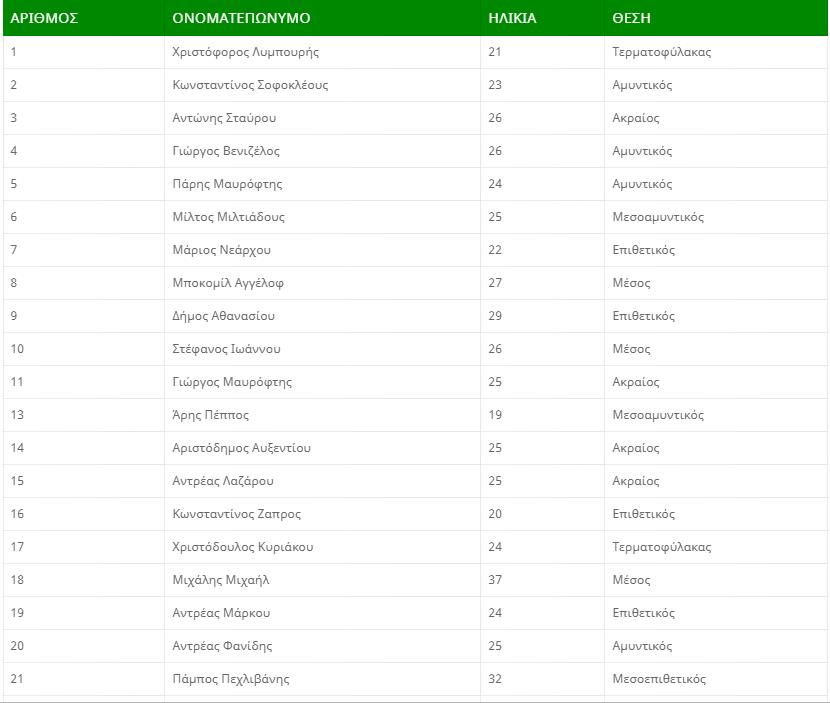Image resolution: width=830 pixels, height=703 pixels.
Task: Select goalkeeper Χριστόδουλος Κυριάκου
Action: (x=243, y=547)
